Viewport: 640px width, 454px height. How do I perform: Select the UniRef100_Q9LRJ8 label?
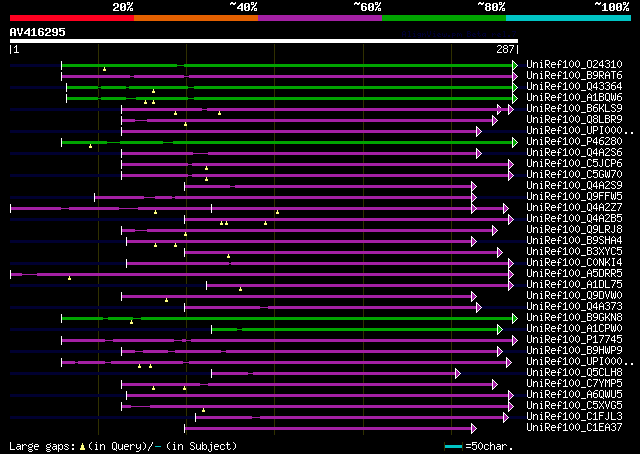point(574,230)
